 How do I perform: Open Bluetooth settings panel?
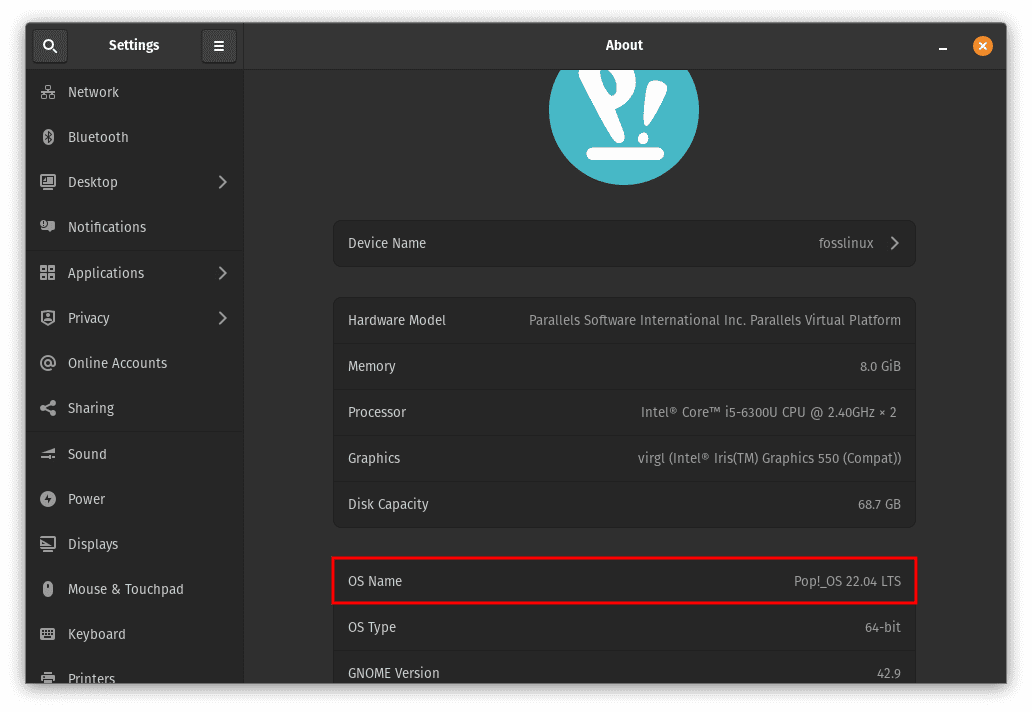pos(135,137)
